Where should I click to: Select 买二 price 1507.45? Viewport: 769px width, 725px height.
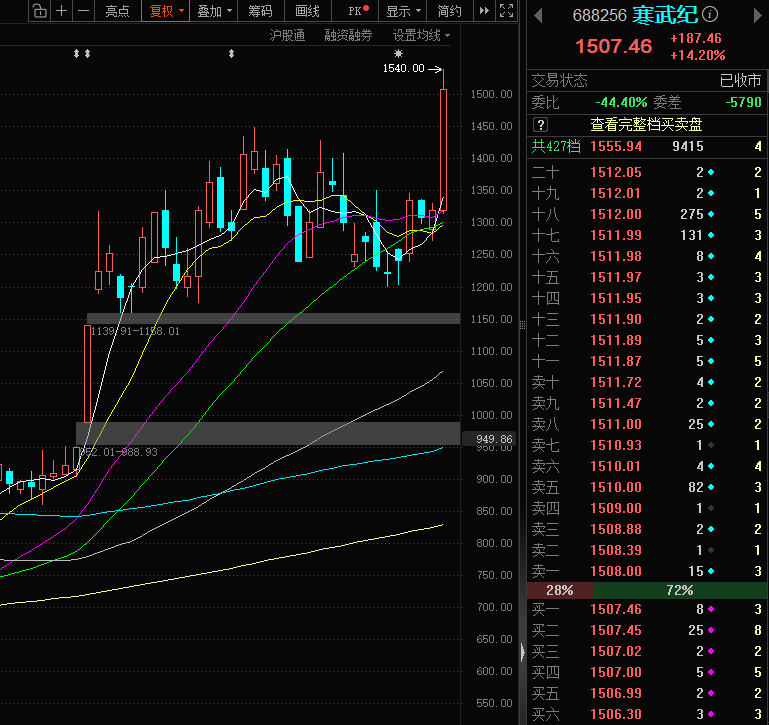[x=615, y=630]
